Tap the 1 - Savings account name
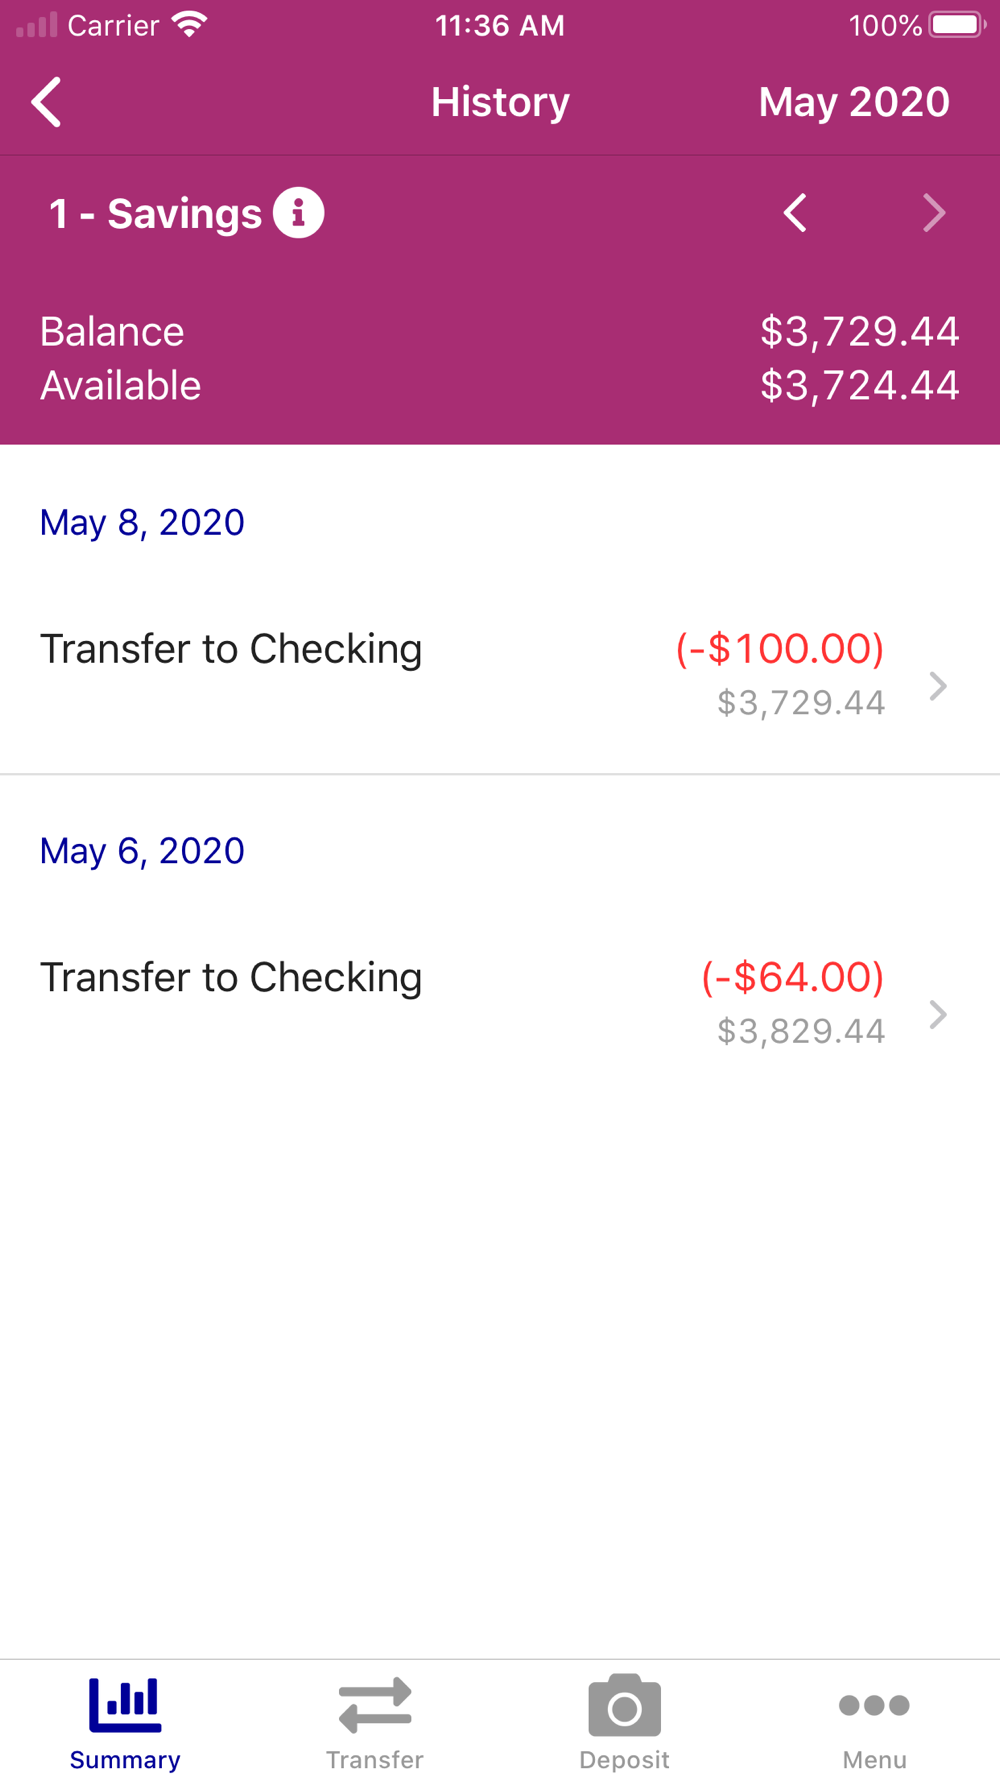Image resolution: width=1000 pixels, height=1778 pixels. pos(156,213)
